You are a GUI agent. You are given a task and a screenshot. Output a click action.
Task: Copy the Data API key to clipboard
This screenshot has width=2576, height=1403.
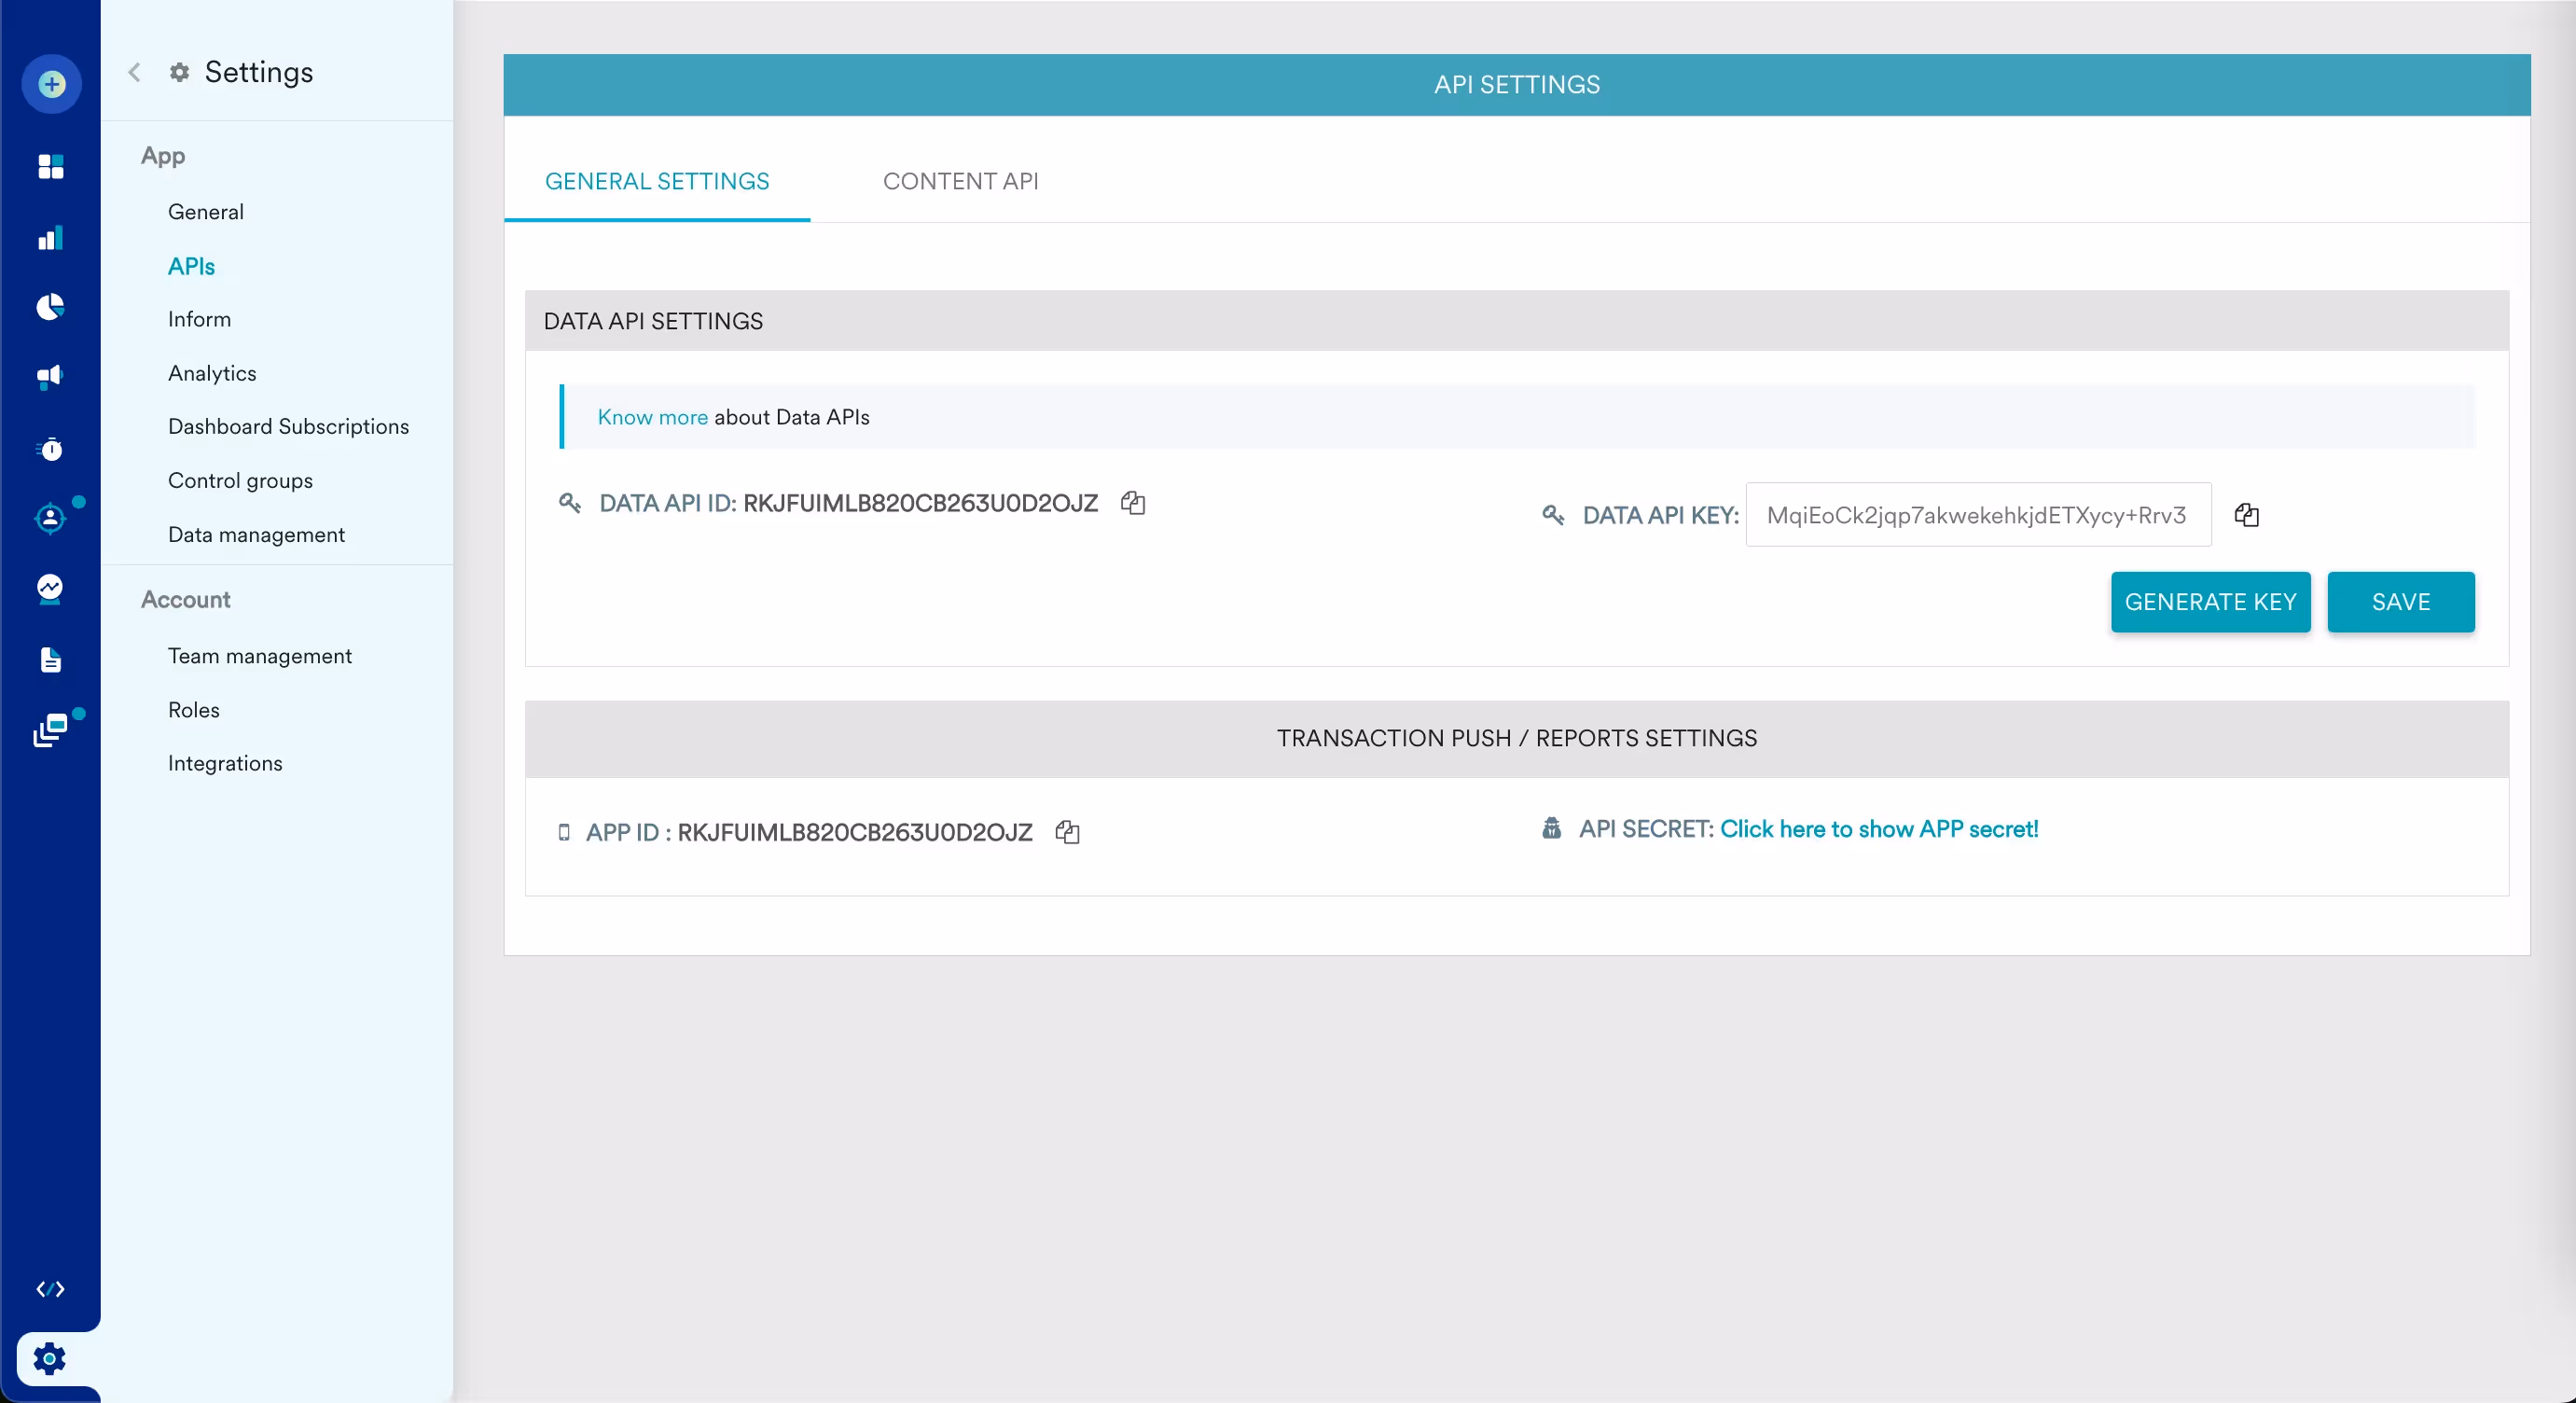coord(2246,515)
